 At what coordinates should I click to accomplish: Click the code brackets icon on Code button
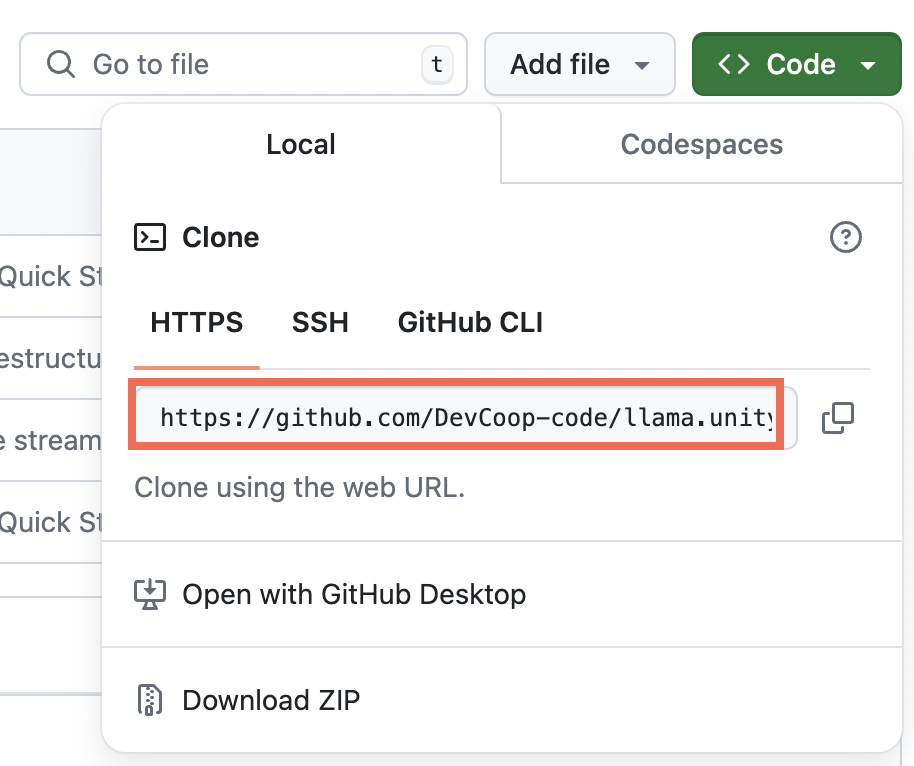(x=733, y=64)
